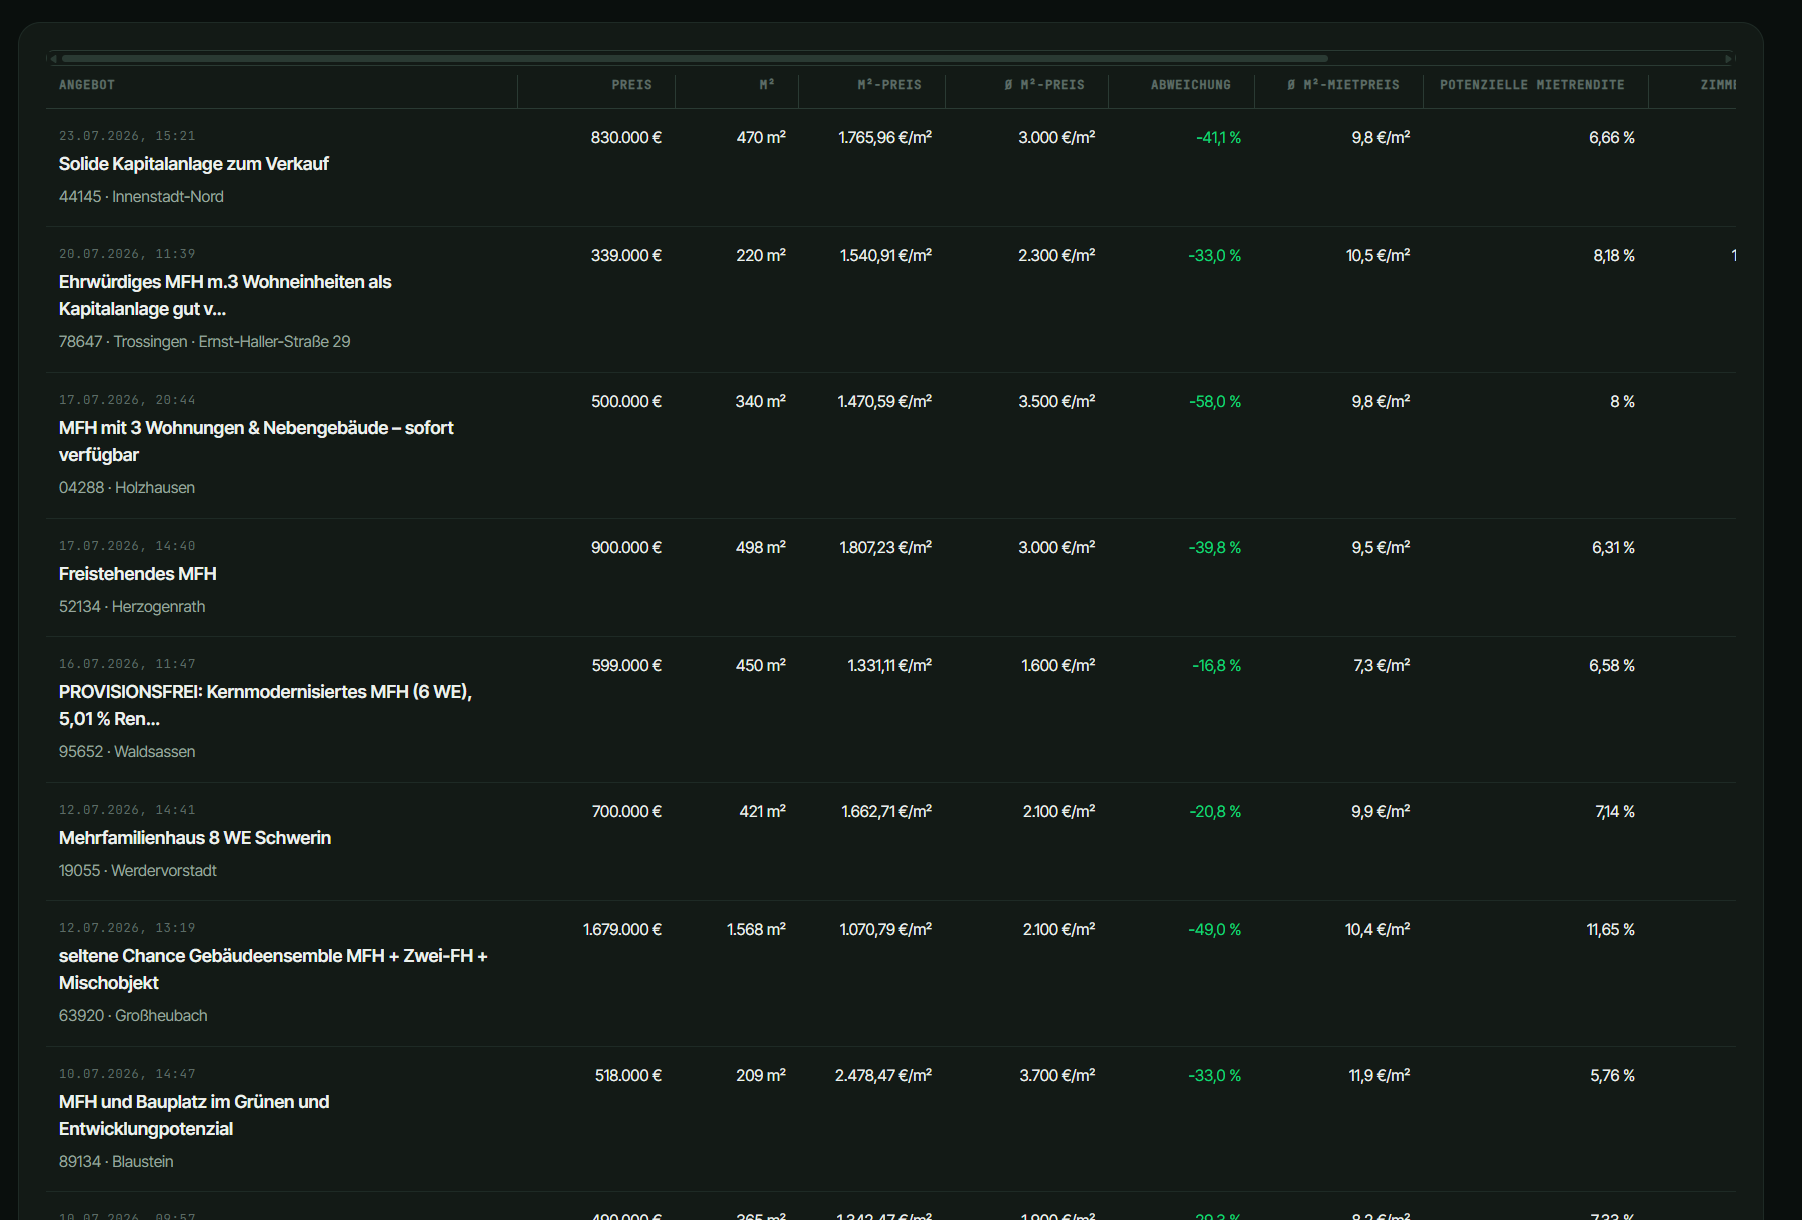Open the "PROVISIONSFREI: Kernmodernisiertes MFH" listing
1802x1220 pixels.
click(x=265, y=706)
